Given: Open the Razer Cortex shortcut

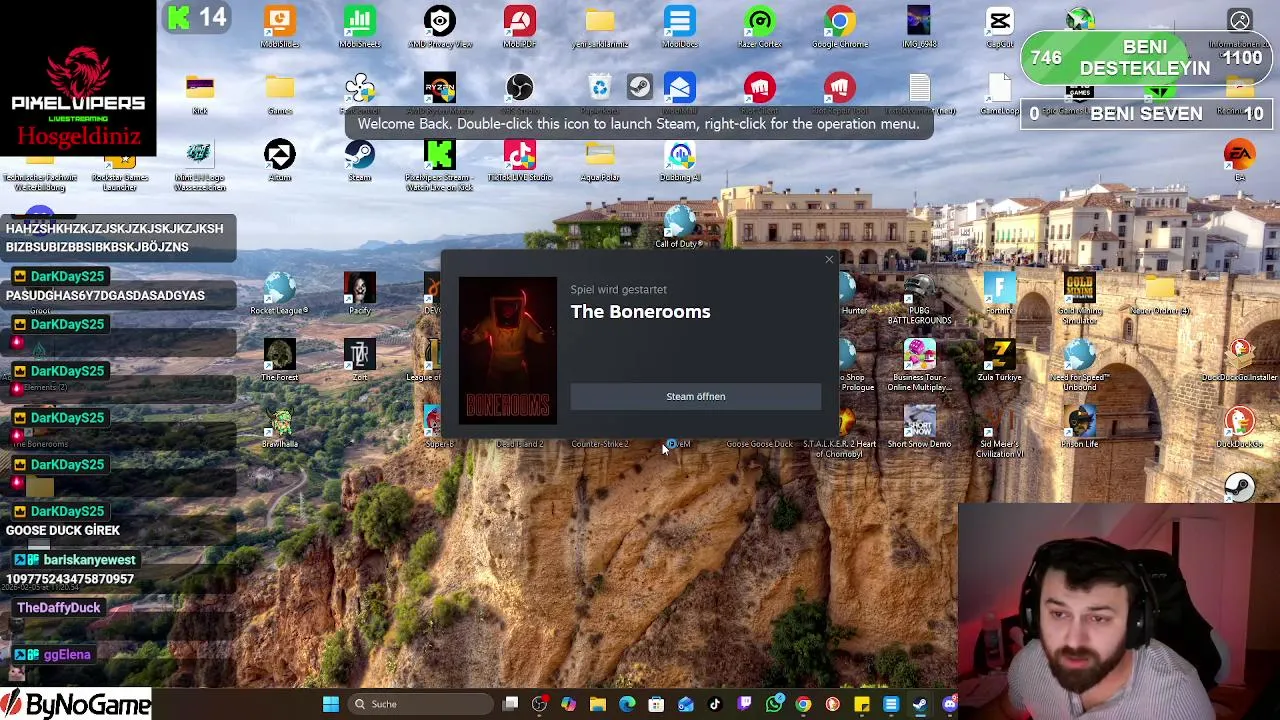Looking at the screenshot, I should pyautogui.click(x=760, y=27).
